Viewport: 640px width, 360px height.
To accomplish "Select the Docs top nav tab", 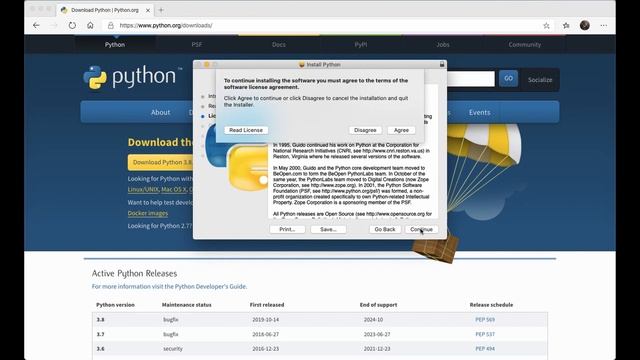I will coord(279,44).
